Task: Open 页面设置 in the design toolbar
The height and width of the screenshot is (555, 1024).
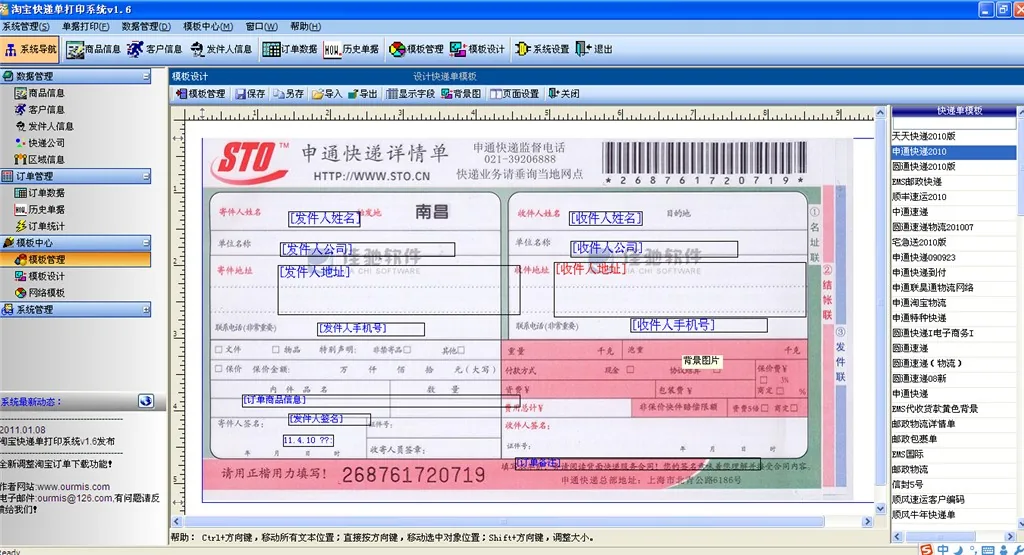Action: [x=515, y=93]
